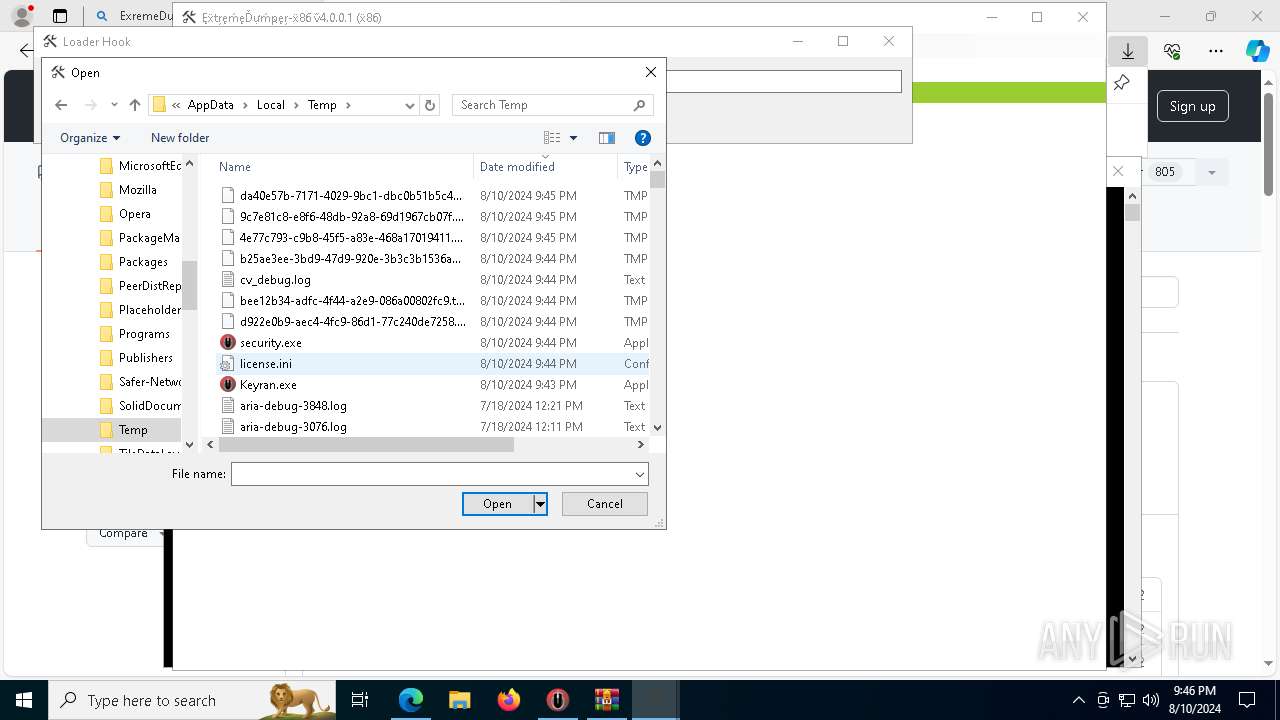Open the browser downloads icon

click(1128, 51)
